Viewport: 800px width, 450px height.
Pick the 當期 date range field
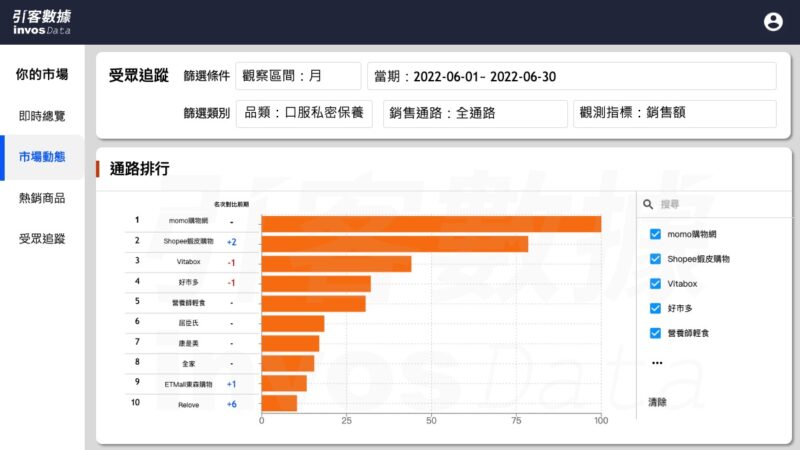pos(571,76)
